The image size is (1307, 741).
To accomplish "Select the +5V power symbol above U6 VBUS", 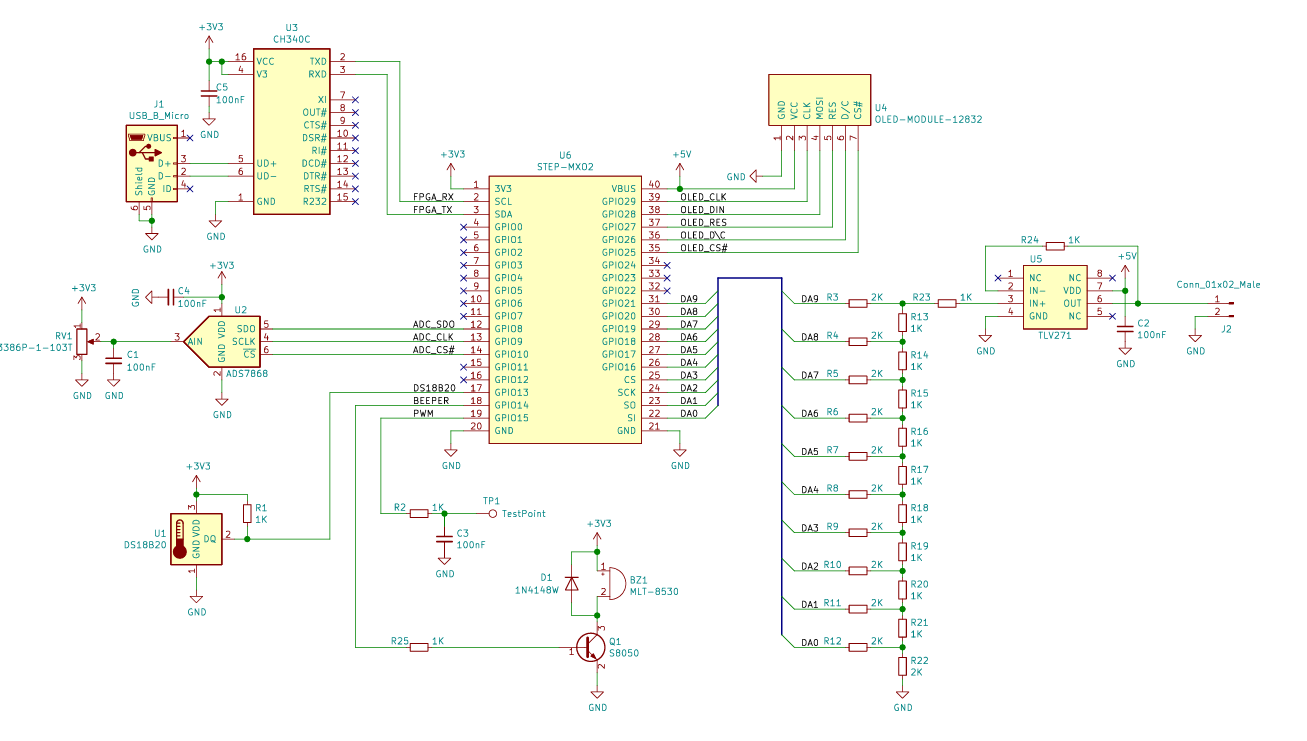I will click(x=680, y=156).
